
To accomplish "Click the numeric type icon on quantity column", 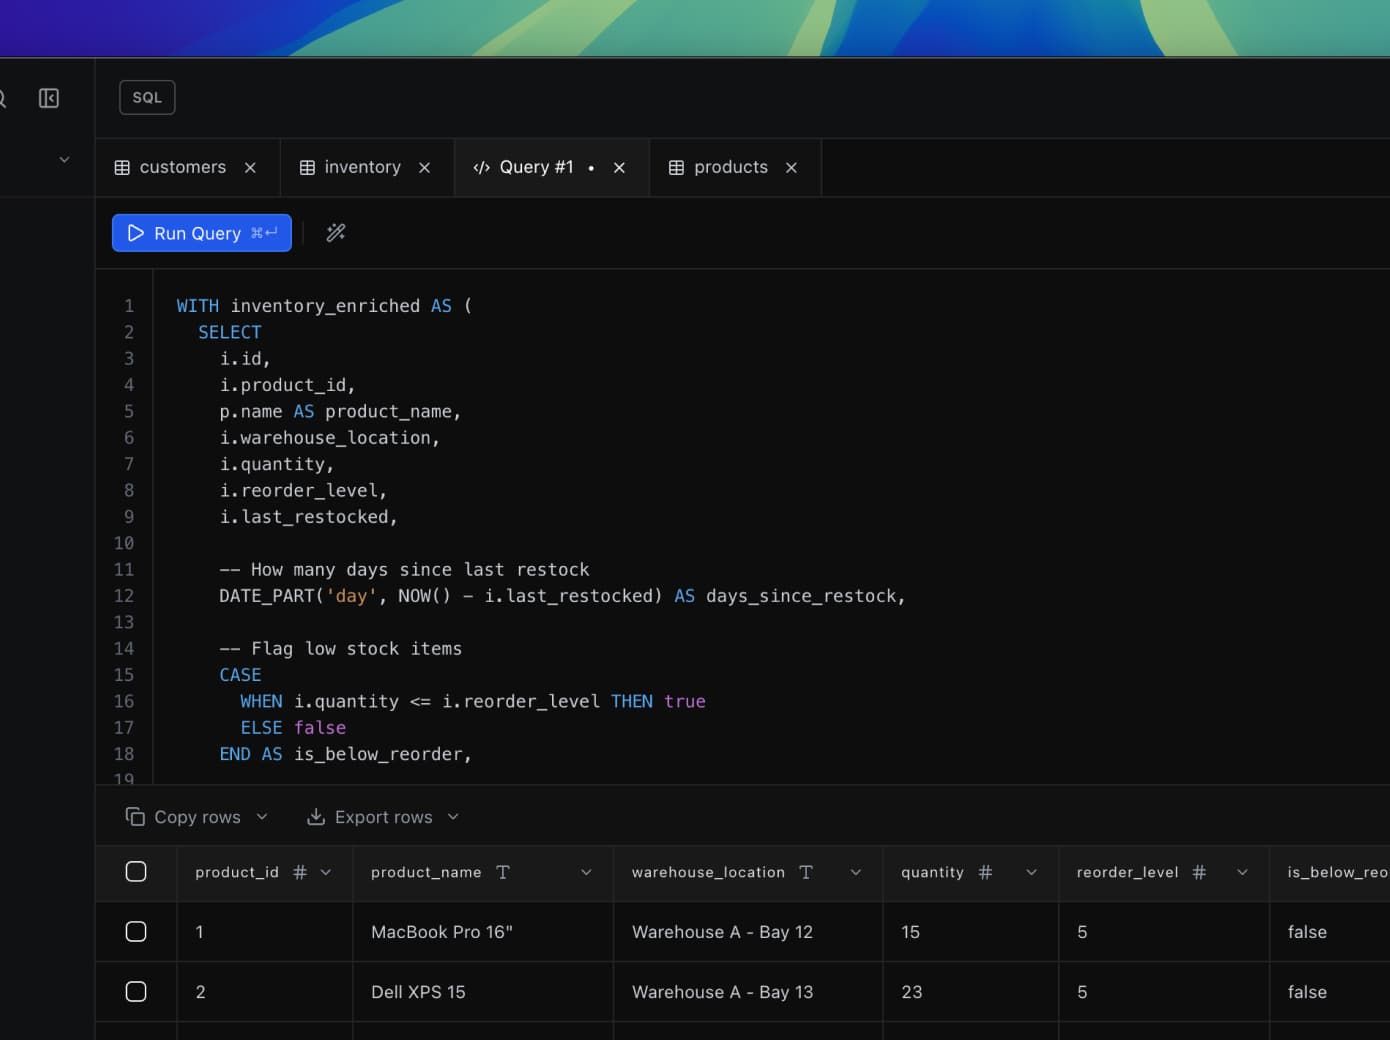I will pyautogui.click(x=985, y=872).
